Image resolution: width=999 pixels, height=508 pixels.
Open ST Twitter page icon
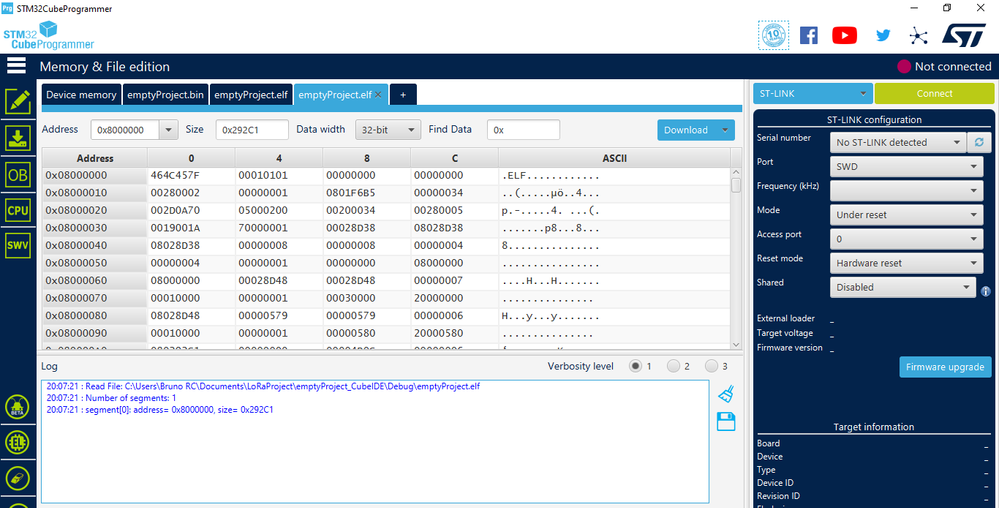click(x=883, y=35)
